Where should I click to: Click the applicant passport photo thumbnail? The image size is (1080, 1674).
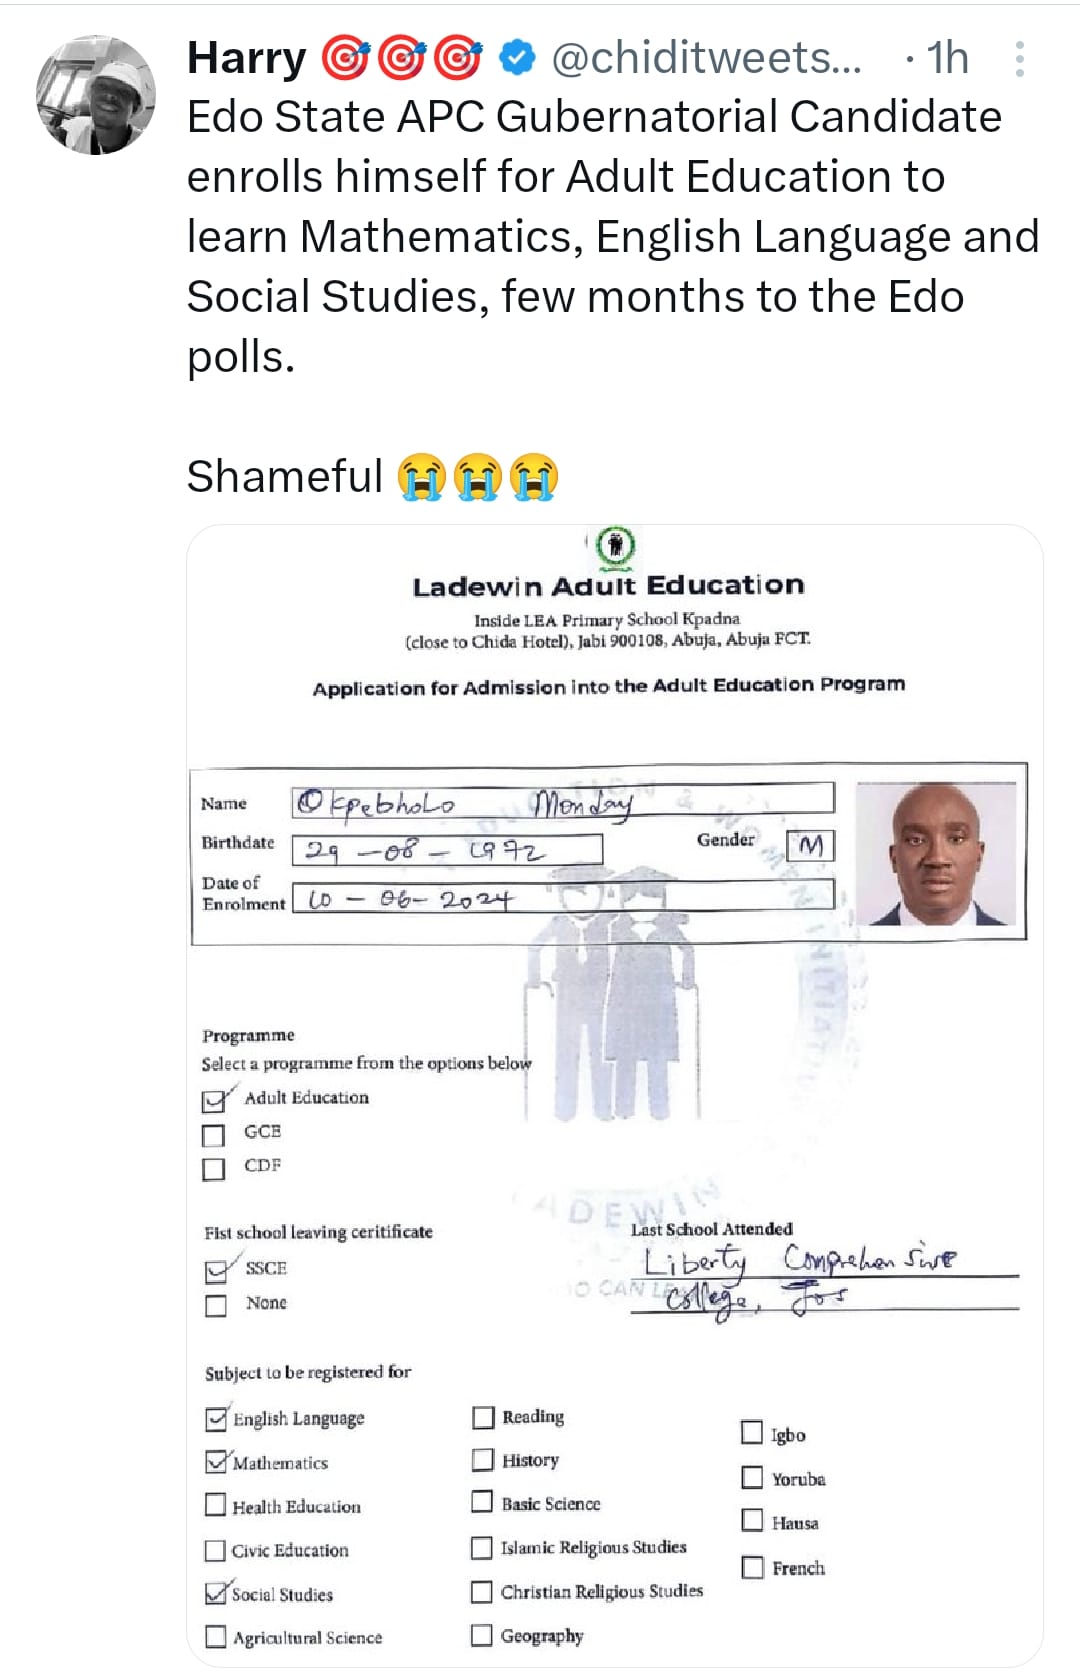pos(940,853)
